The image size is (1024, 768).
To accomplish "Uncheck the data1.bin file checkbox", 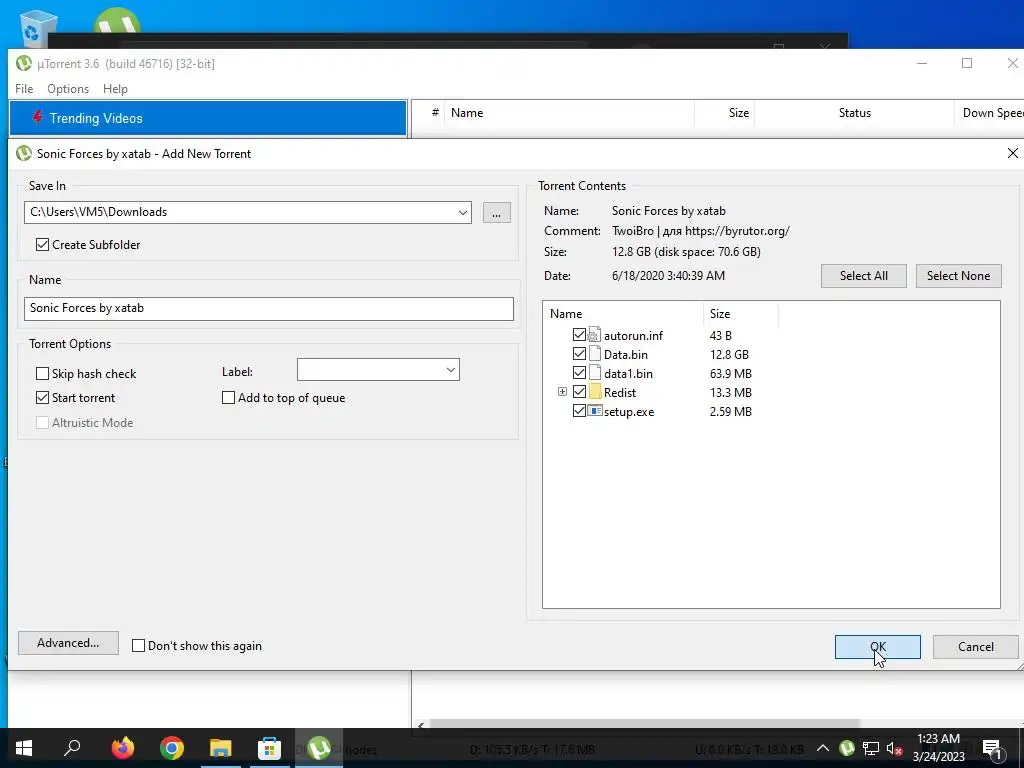I will click(x=579, y=373).
